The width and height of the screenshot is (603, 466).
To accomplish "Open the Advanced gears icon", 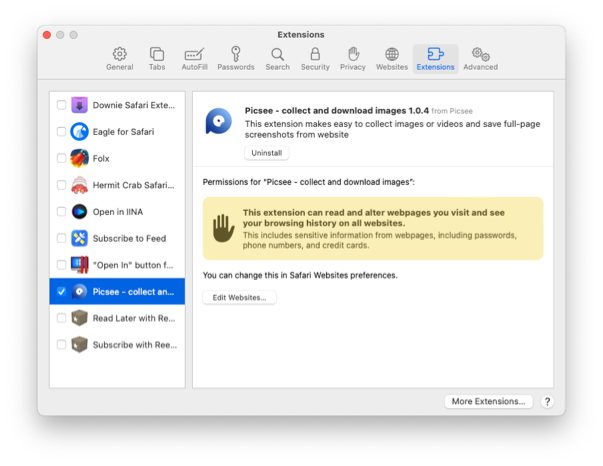I will pos(481,54).
